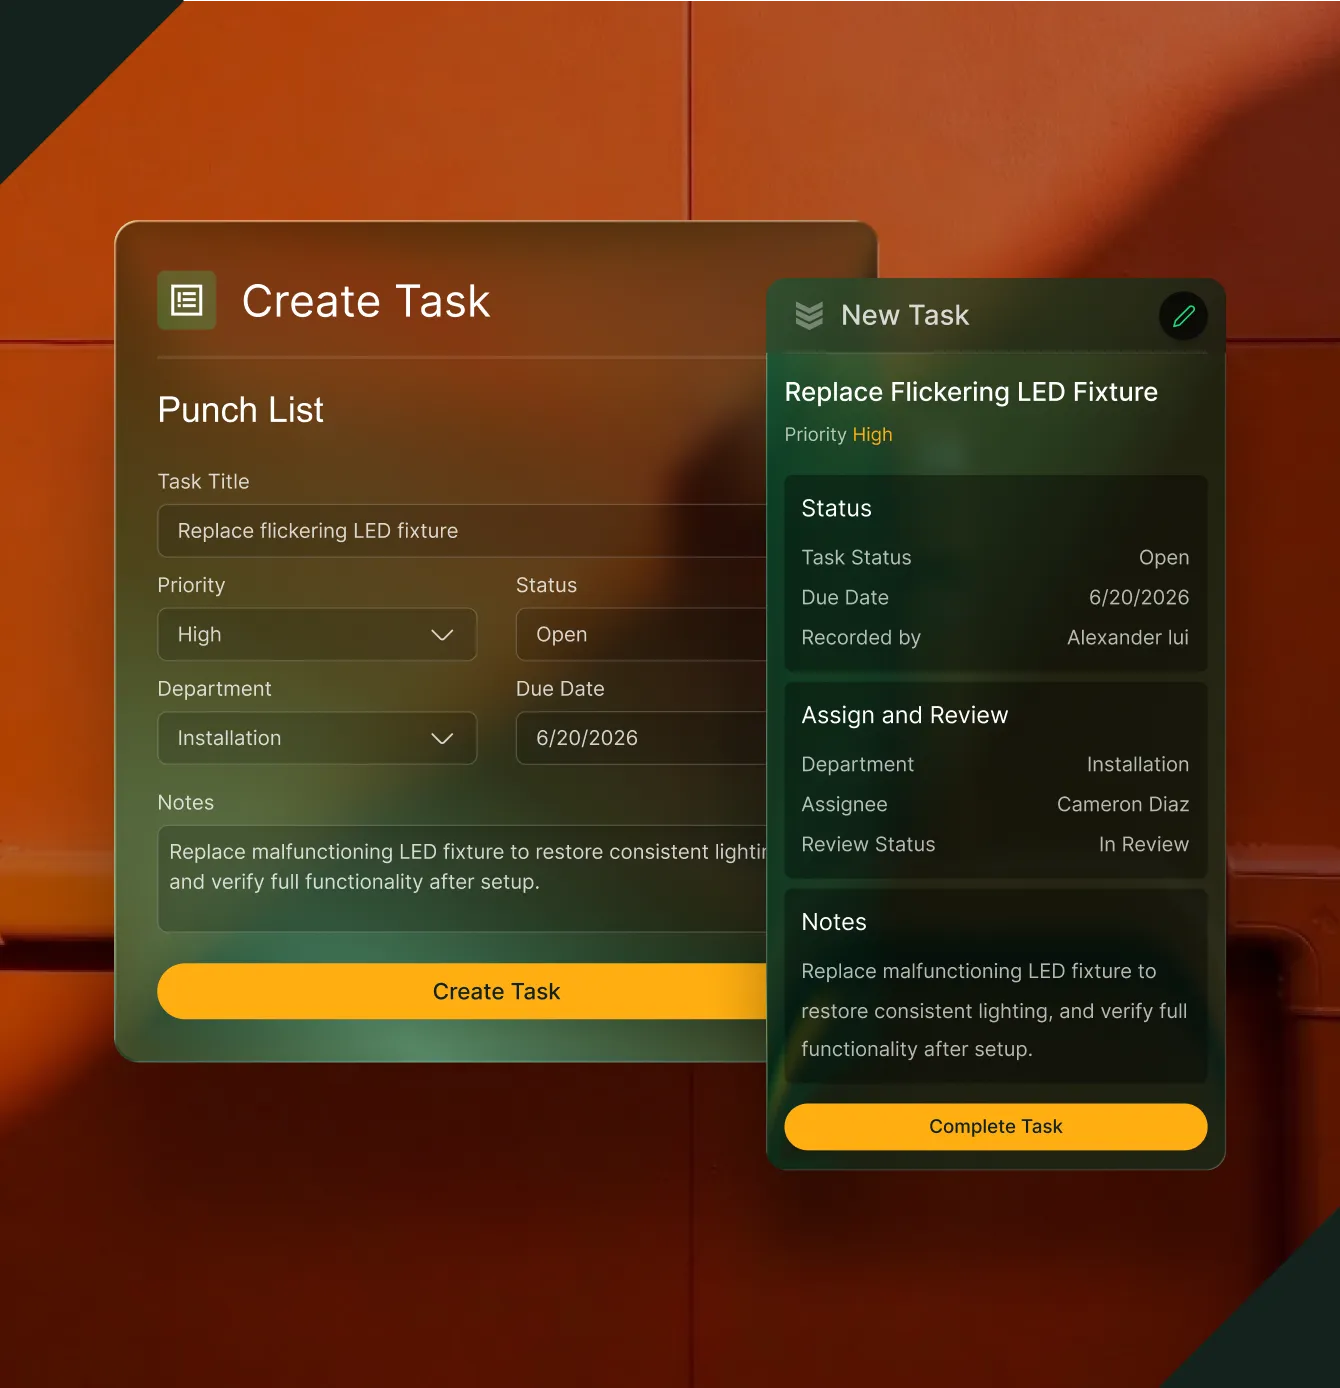Click the 'Recorded by' label on card
Viewport: 1340px width, 1388px height.
coord(861,638)
